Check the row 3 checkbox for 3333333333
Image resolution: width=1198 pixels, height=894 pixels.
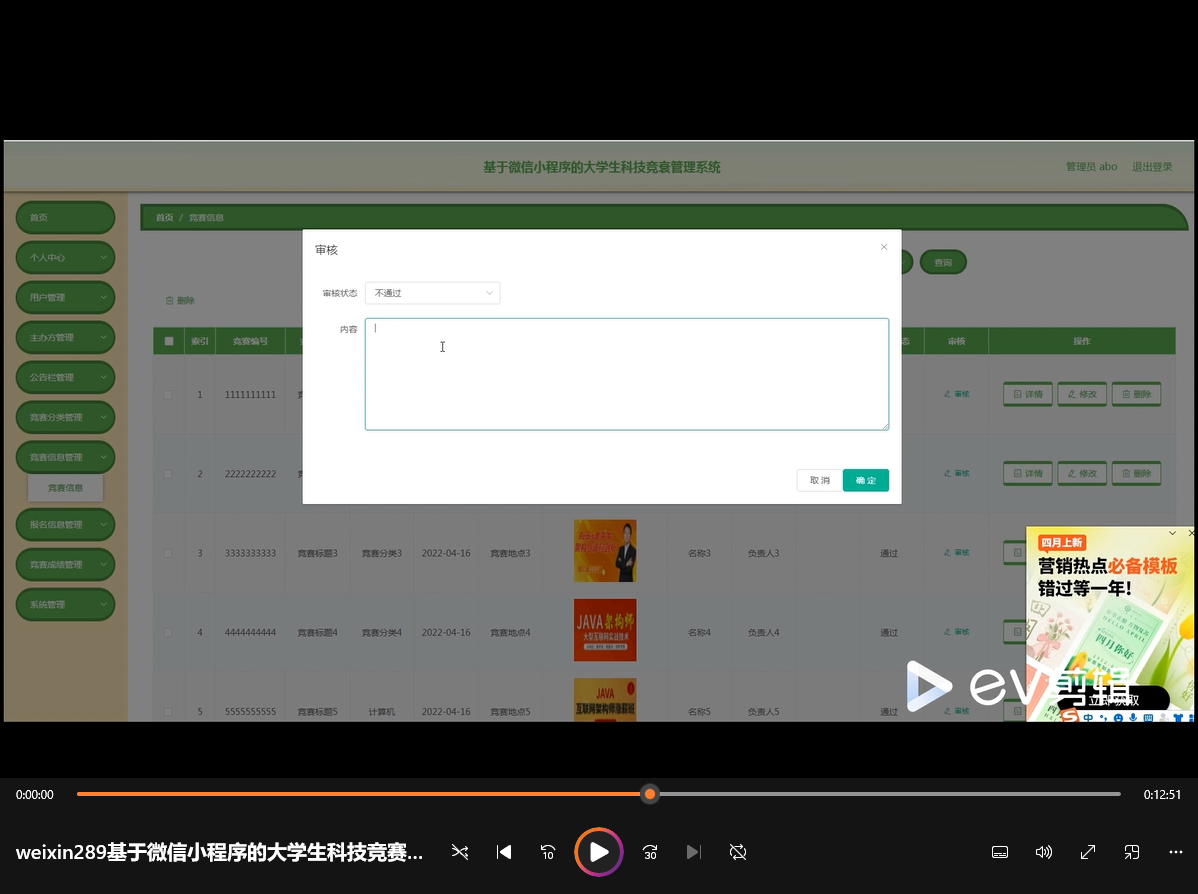pos(168,553)
